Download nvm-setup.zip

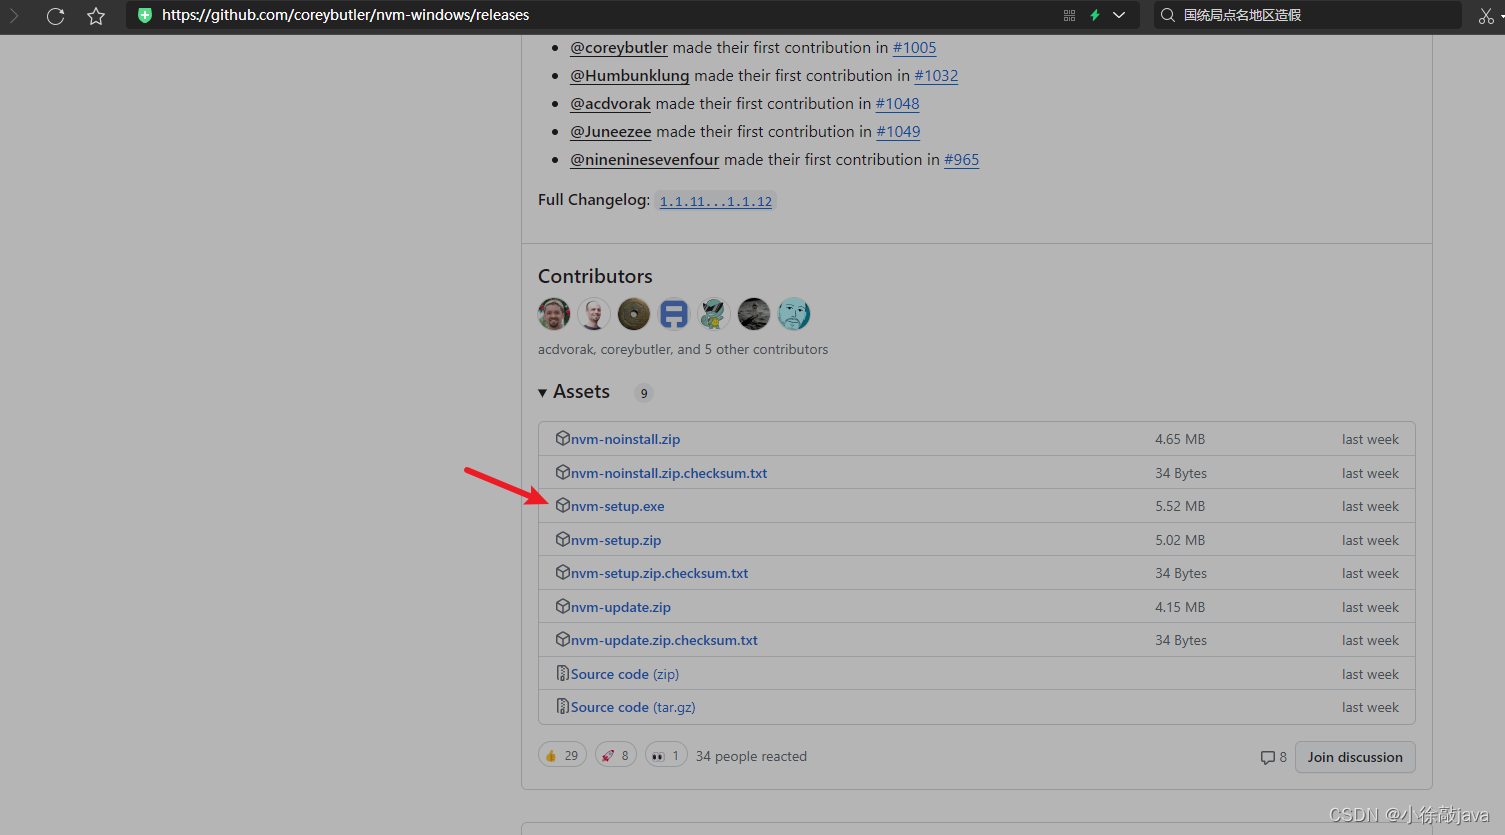coord(616,540)
